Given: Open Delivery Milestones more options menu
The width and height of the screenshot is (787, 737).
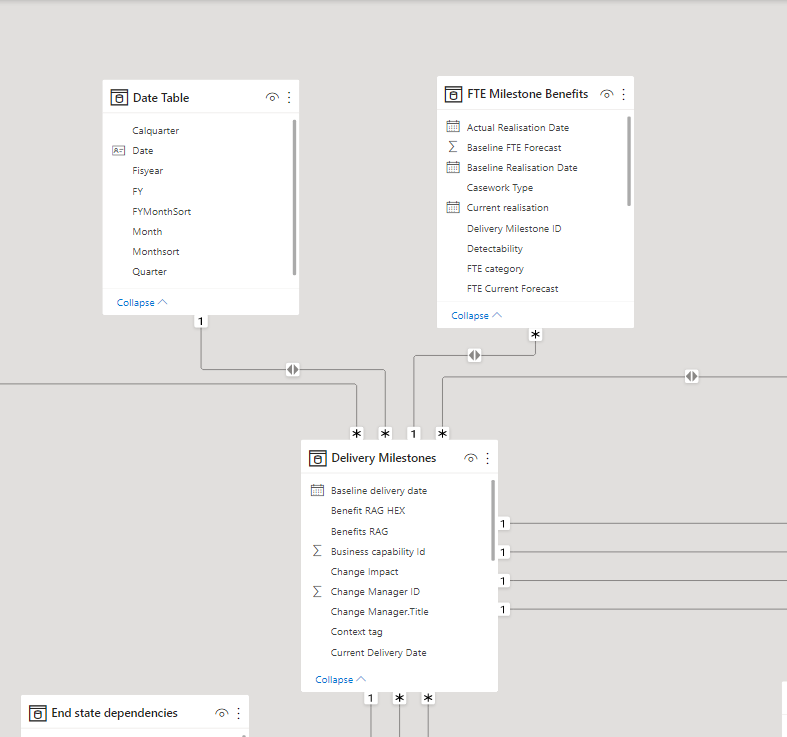Looking at the screenshot, I should pyautogui.click(x=487, y=458).
